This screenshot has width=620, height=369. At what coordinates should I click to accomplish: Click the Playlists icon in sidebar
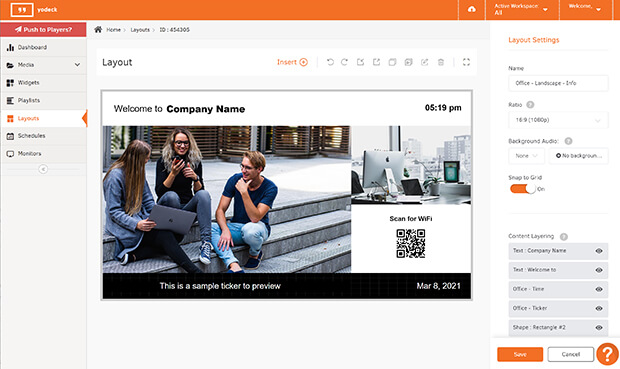[10, 101]
